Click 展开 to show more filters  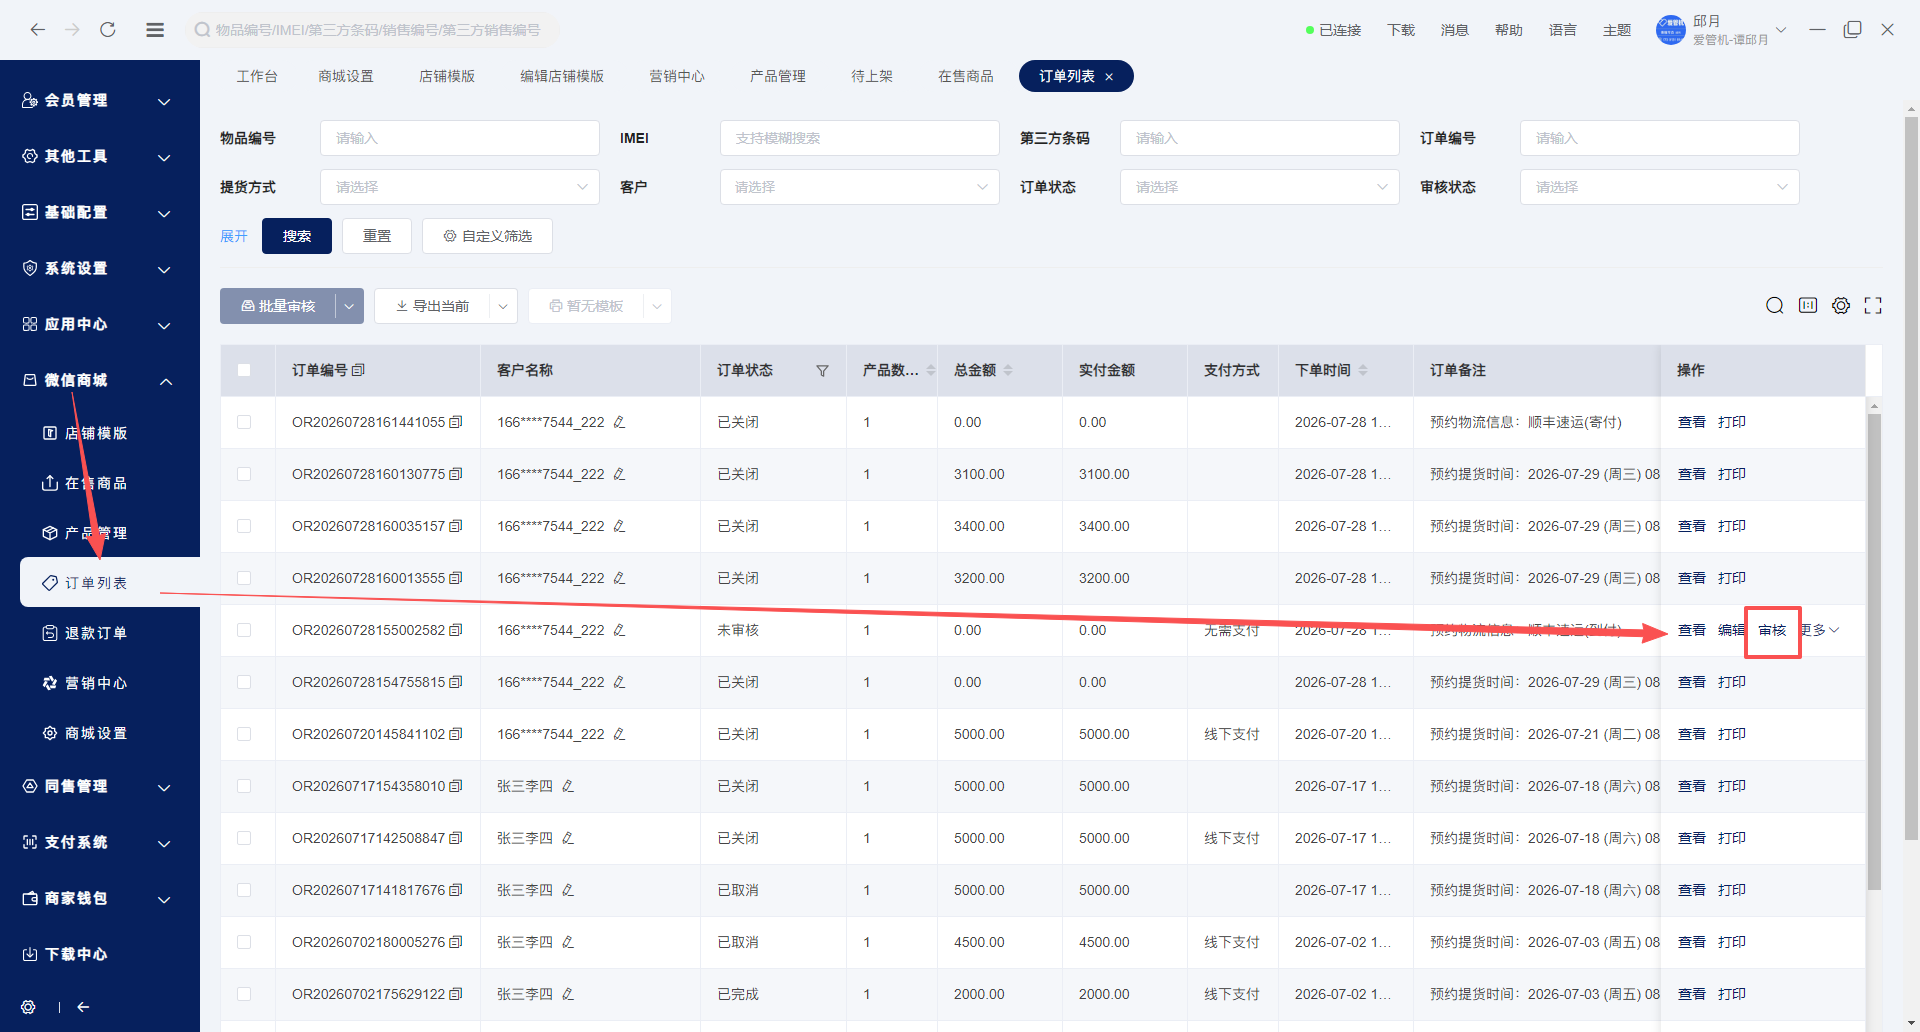234,236
